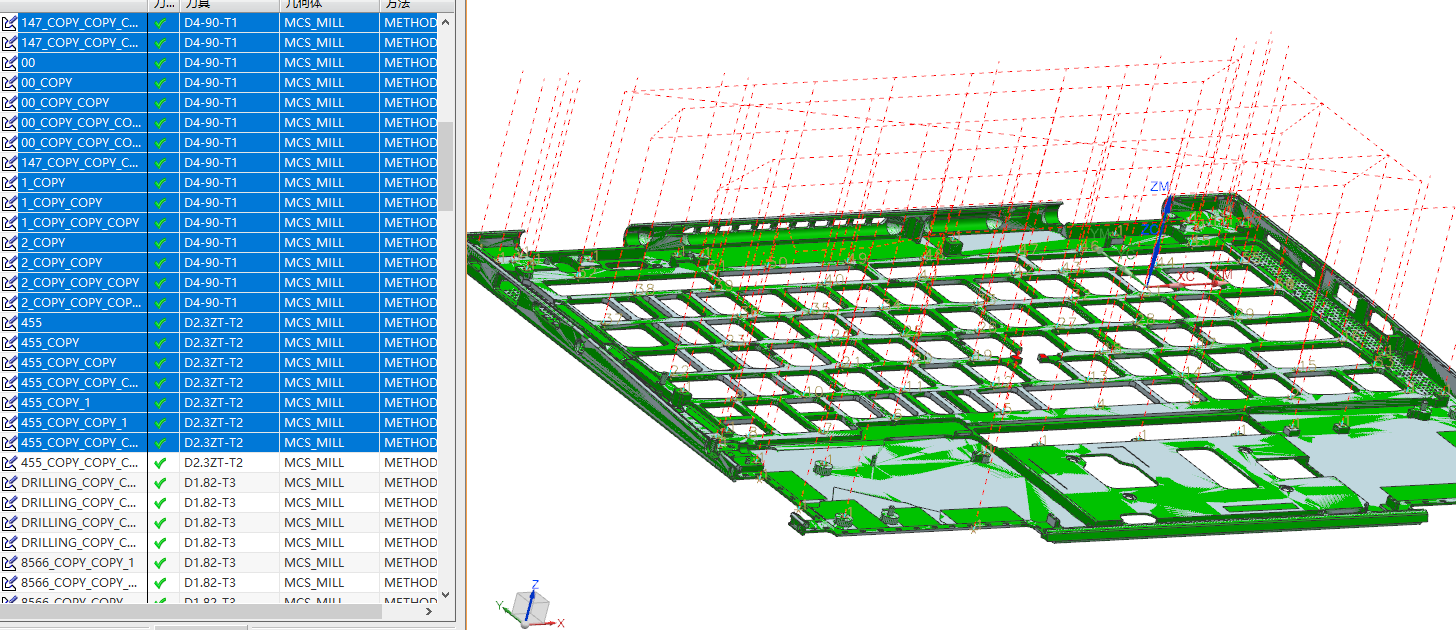Click the D4-90-T1 tool cell in the 2_COPY_COPY row
Screen dimensions: 1456x630
tap(229, 263)
